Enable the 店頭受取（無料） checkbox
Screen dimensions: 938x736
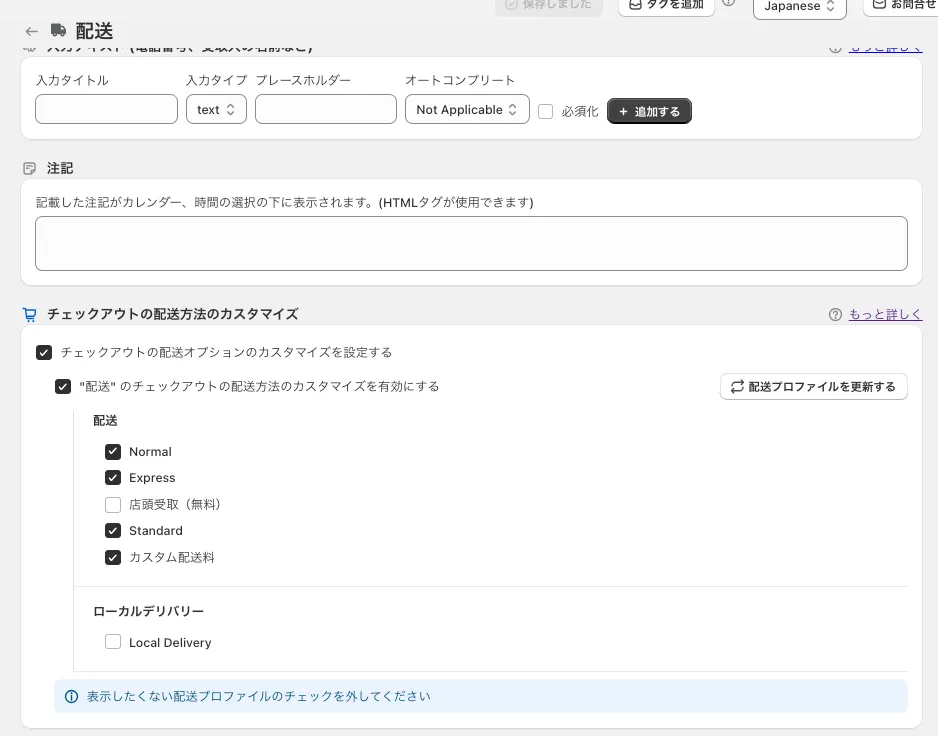[x=113, y=505]
